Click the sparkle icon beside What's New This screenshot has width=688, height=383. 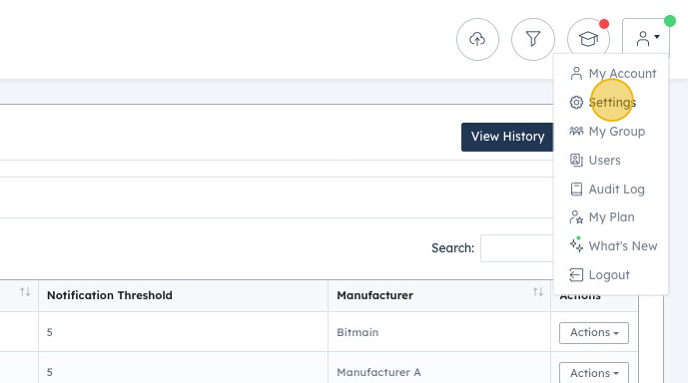pyautogui.click(x=576, y=245)
